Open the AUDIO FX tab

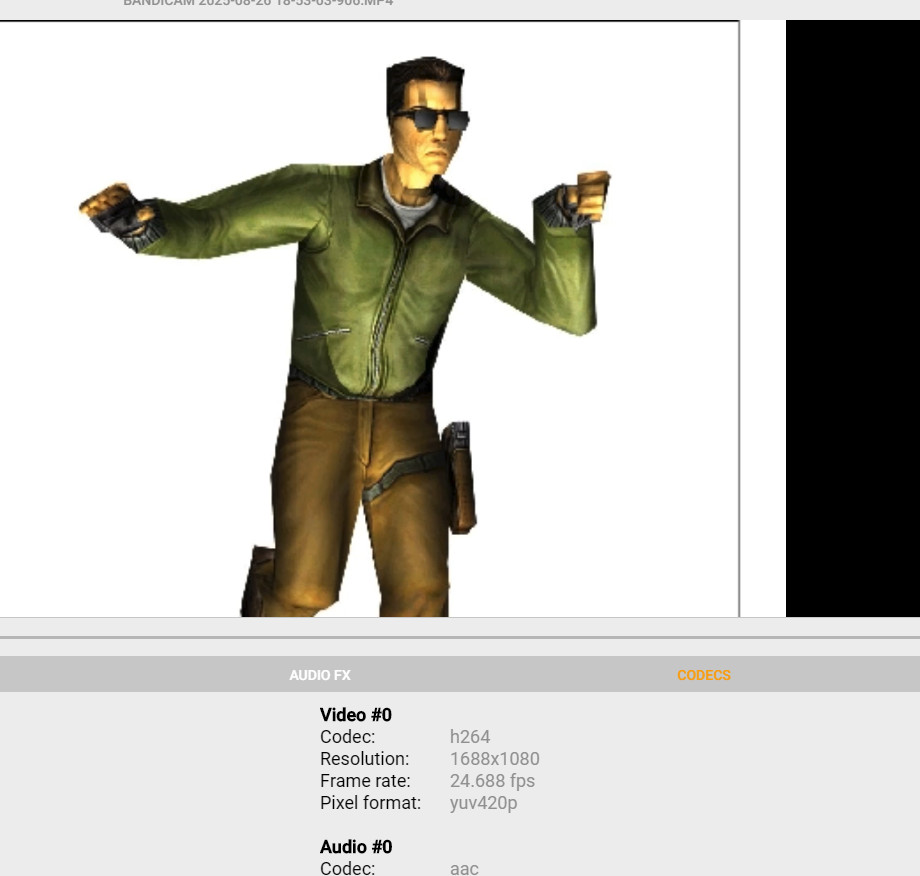320,675
